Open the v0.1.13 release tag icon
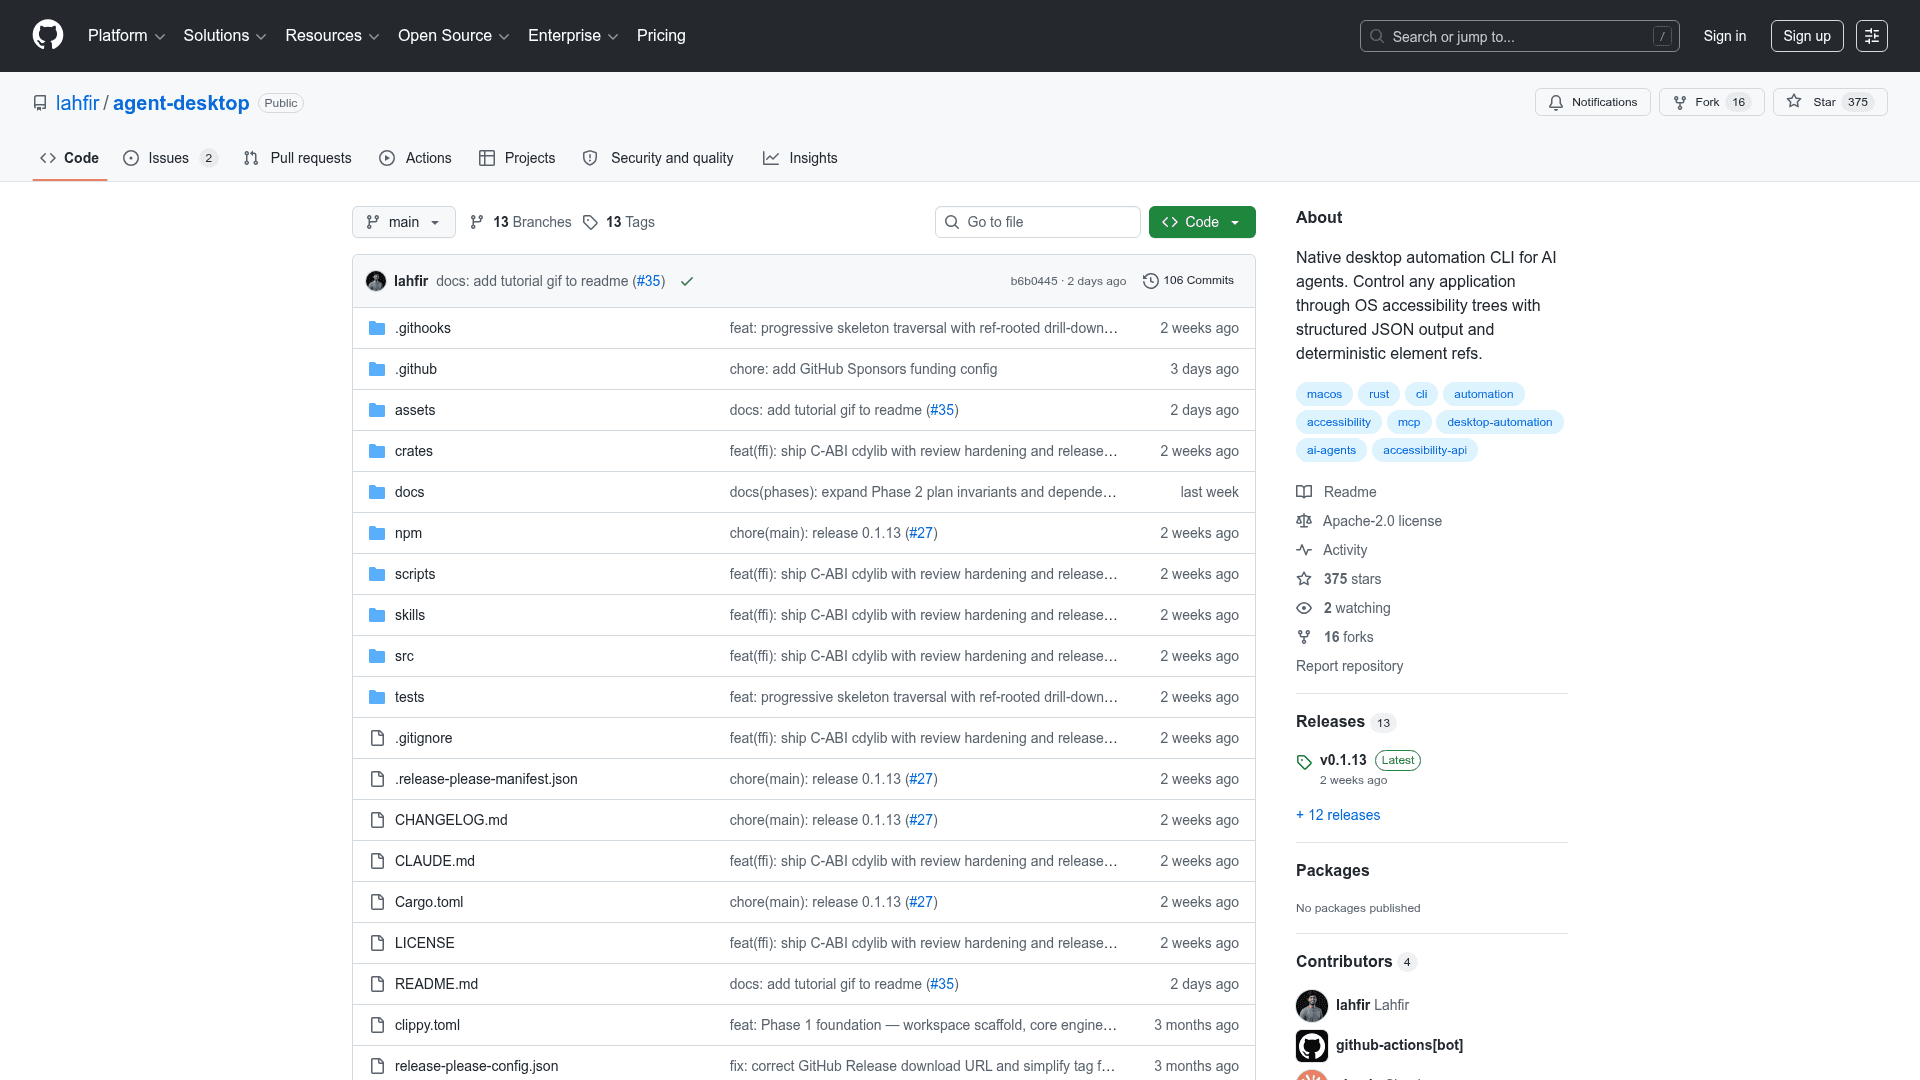The height and width of the screenshot is (1080, 1920). click(x=1304, y=762)
